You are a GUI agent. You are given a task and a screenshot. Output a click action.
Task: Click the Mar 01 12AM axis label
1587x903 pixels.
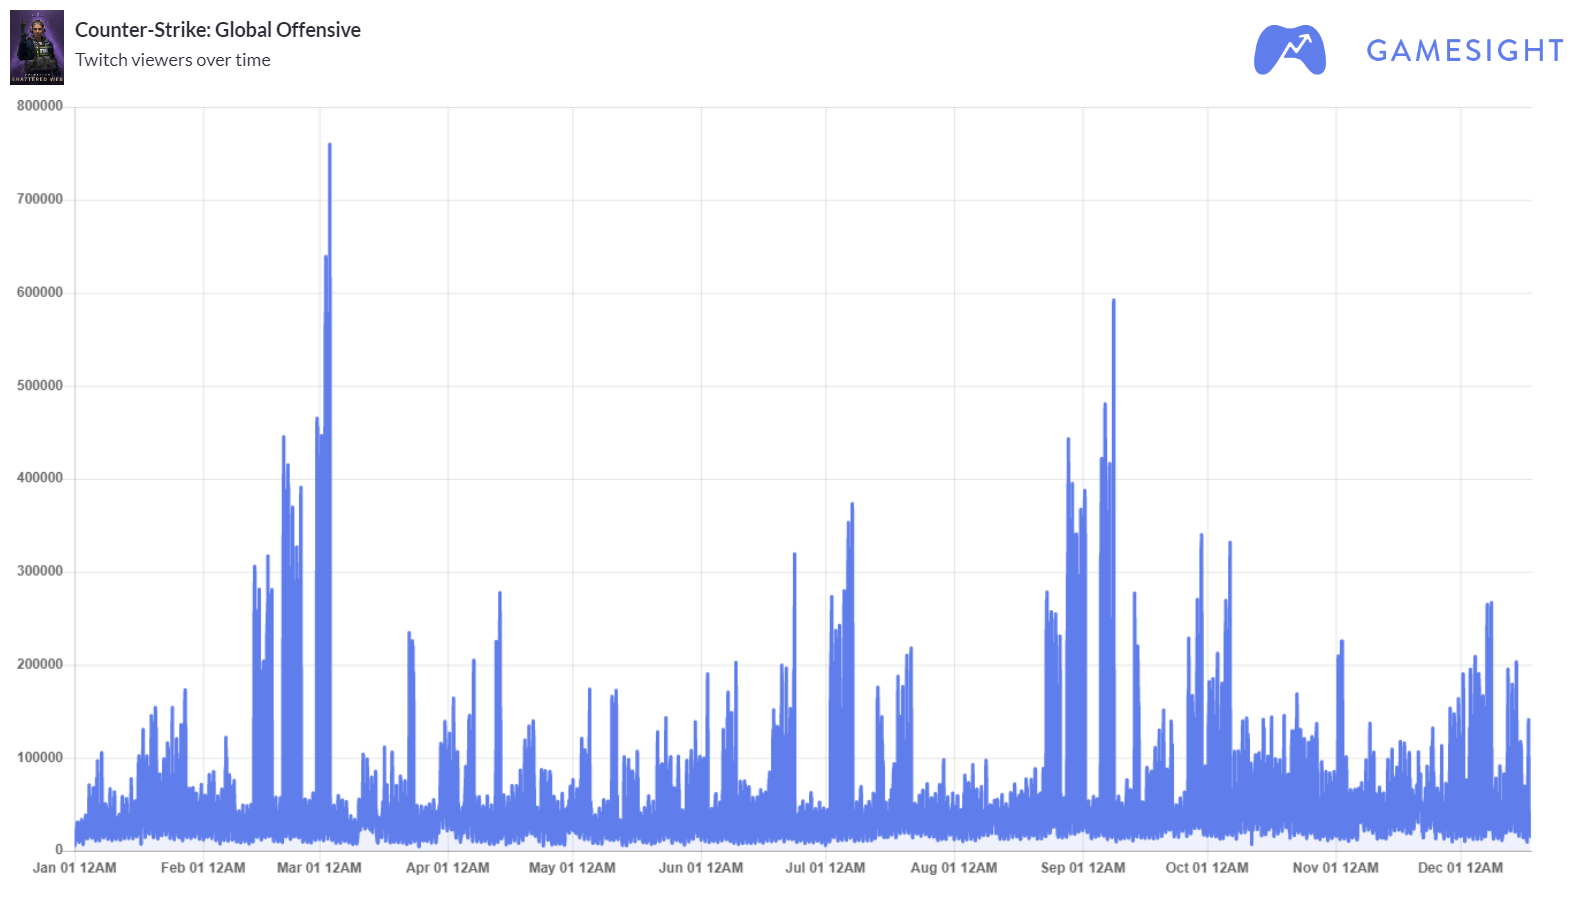coord(319,868)
